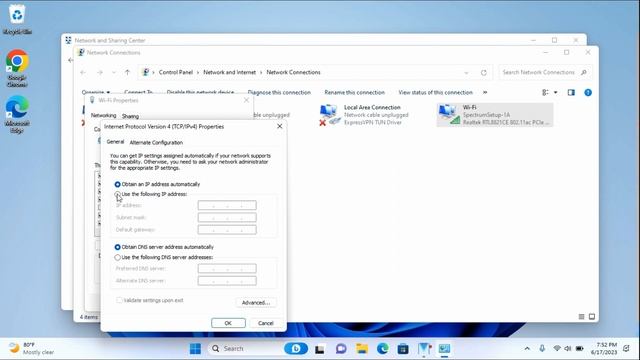Image resolution: width=640 pixels, height=360 pixels.
Task: Click Network Connections in the breadcrumb
Action: [293, 72]
